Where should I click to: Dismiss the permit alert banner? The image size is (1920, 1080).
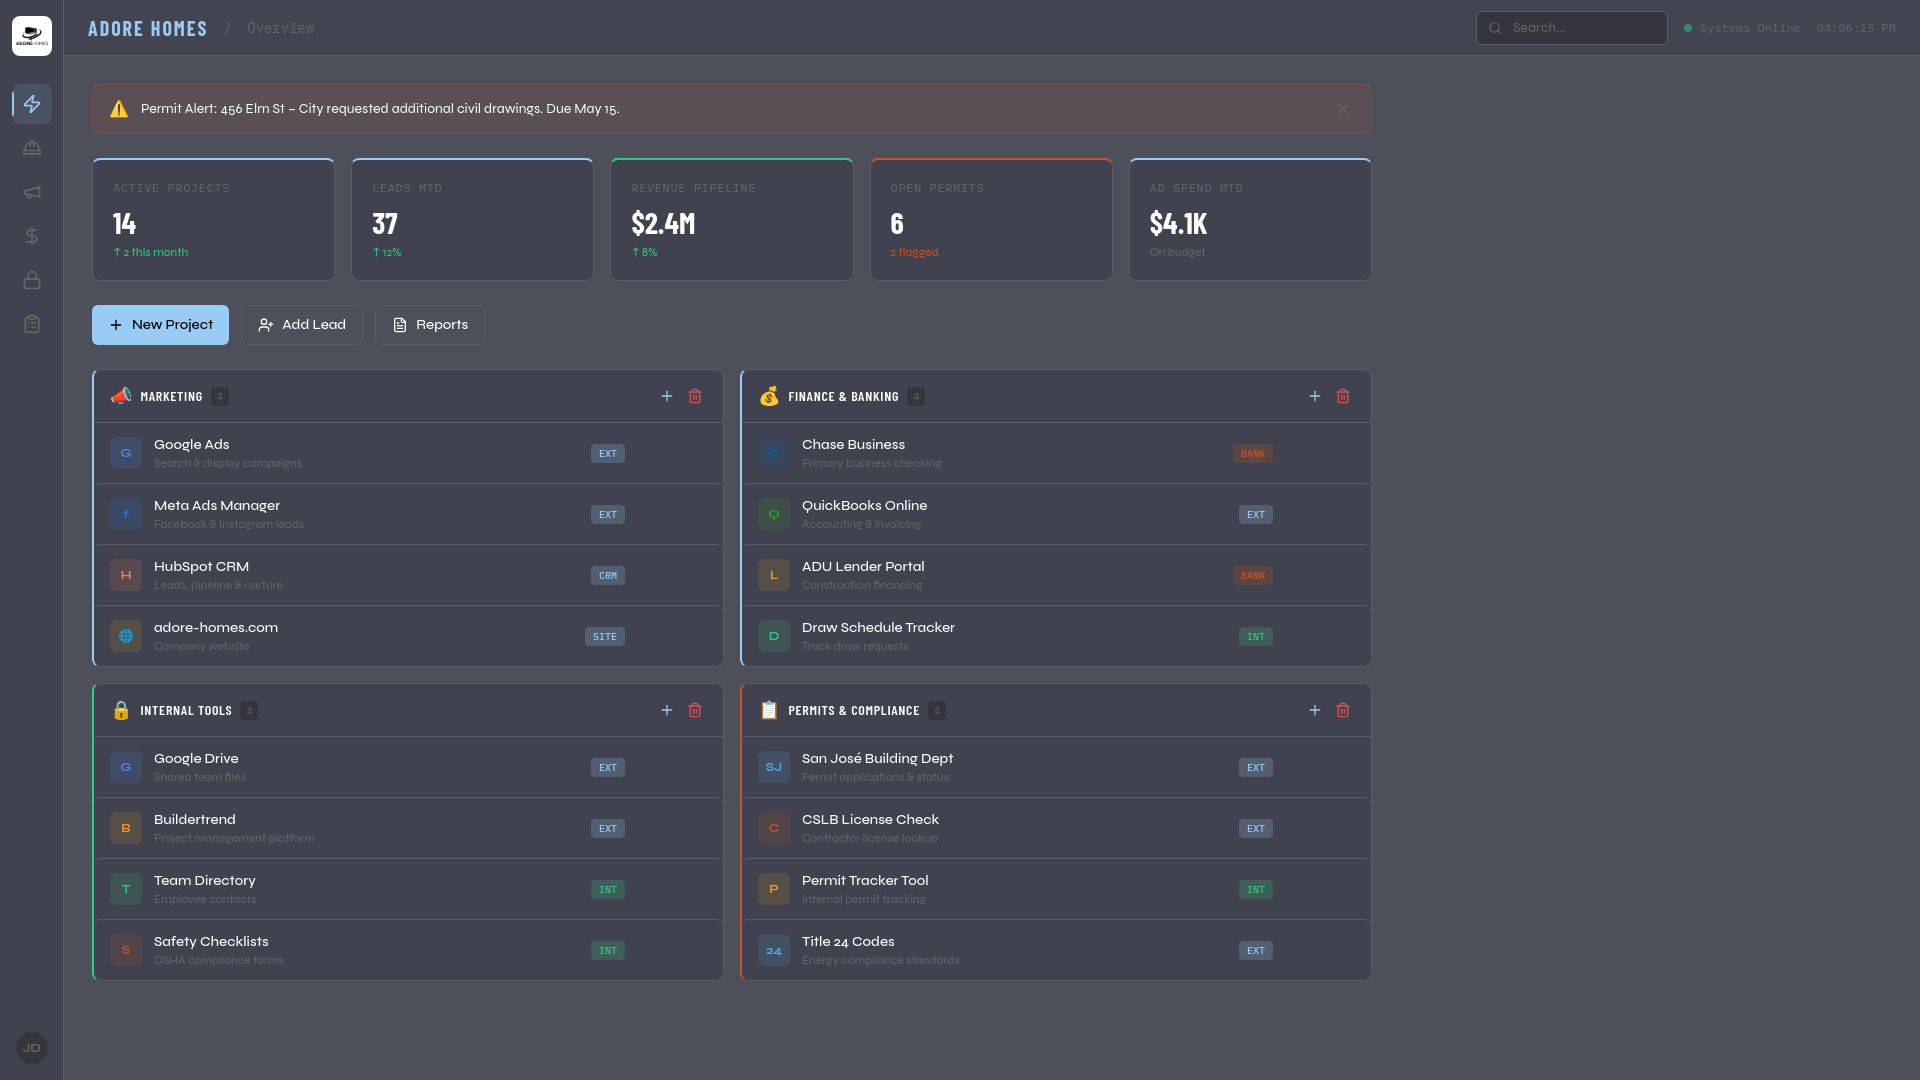pos(1343,109)
